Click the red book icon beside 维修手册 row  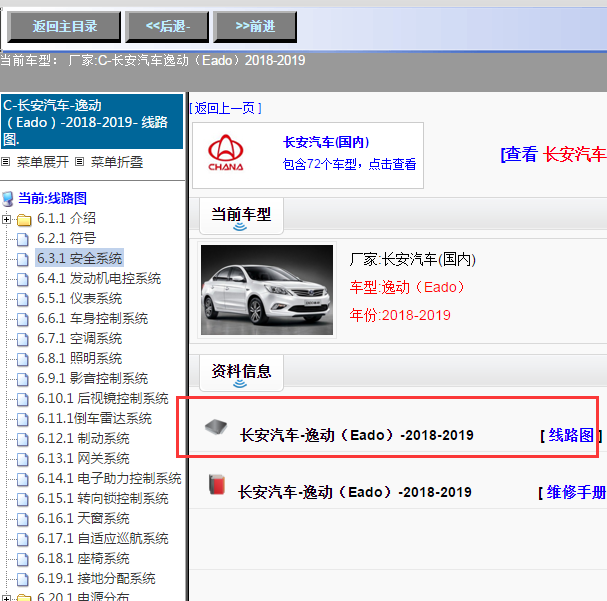(x=217, y=484)
